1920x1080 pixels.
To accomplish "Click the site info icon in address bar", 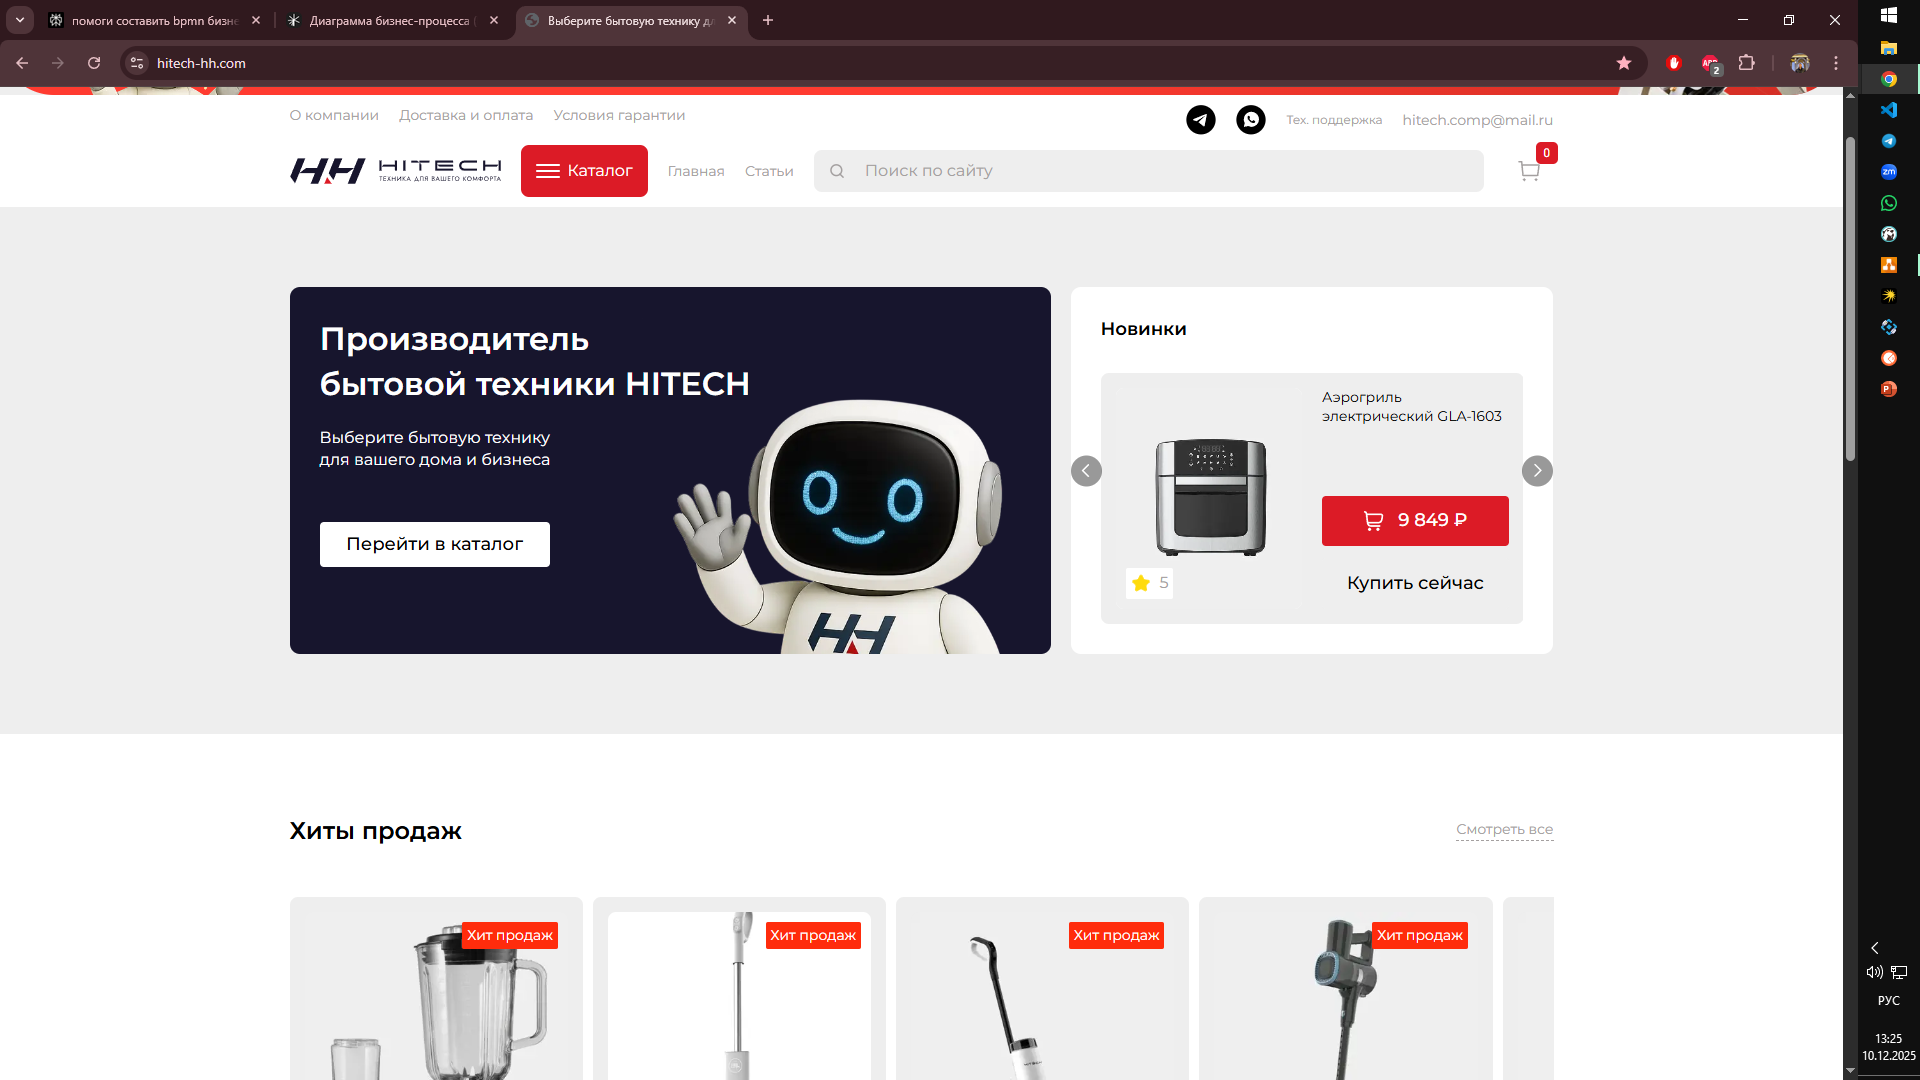I will tap(137, 63).
